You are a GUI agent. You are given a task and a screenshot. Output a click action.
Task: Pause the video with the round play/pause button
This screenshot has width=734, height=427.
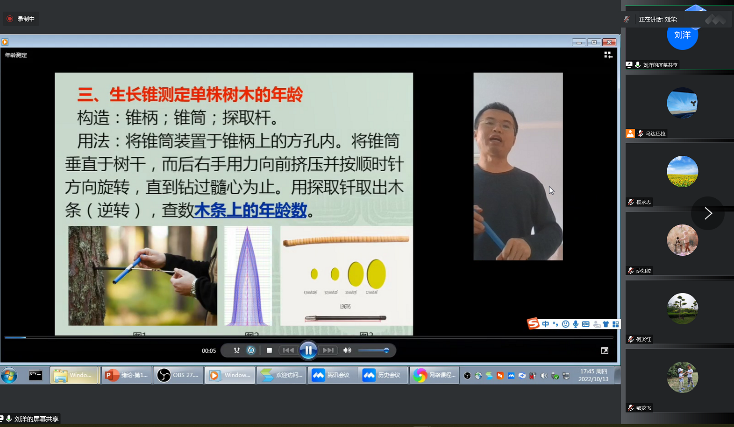pos(308,350)
